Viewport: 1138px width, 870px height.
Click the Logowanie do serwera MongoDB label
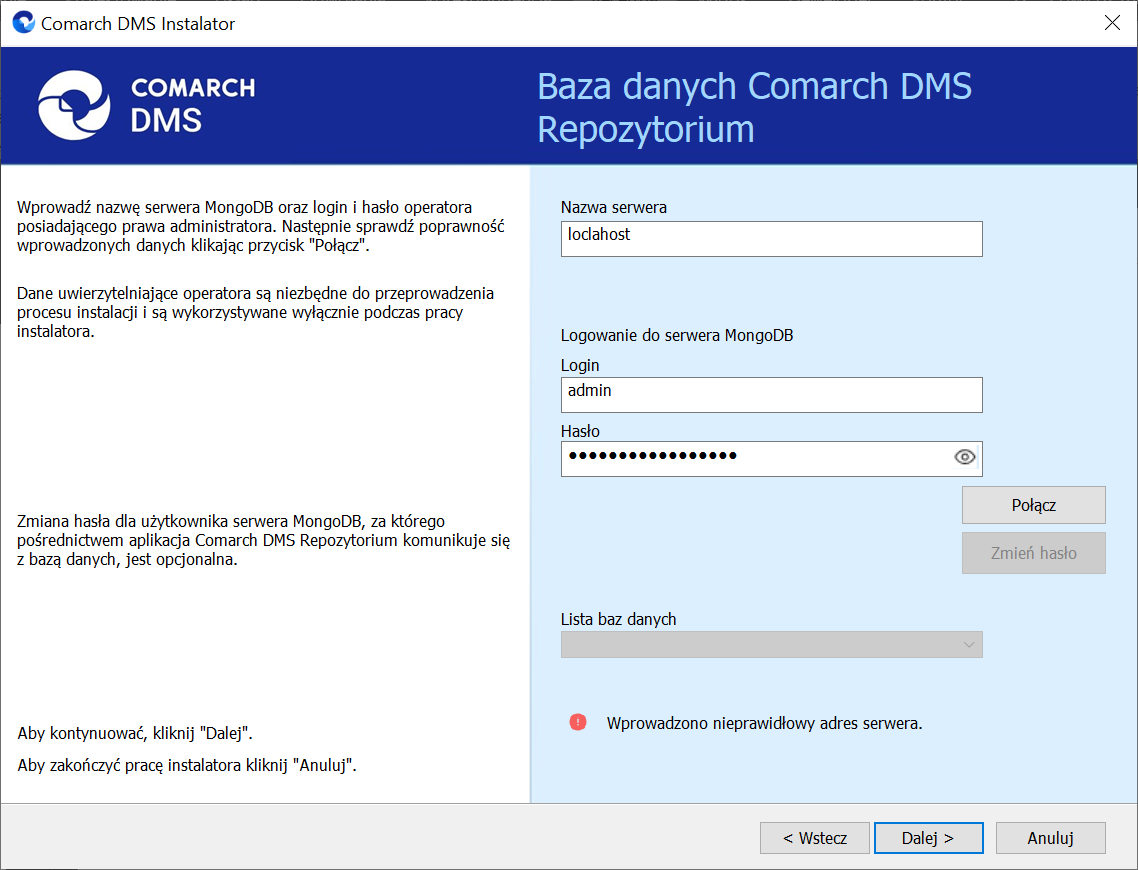pos(676,335)
